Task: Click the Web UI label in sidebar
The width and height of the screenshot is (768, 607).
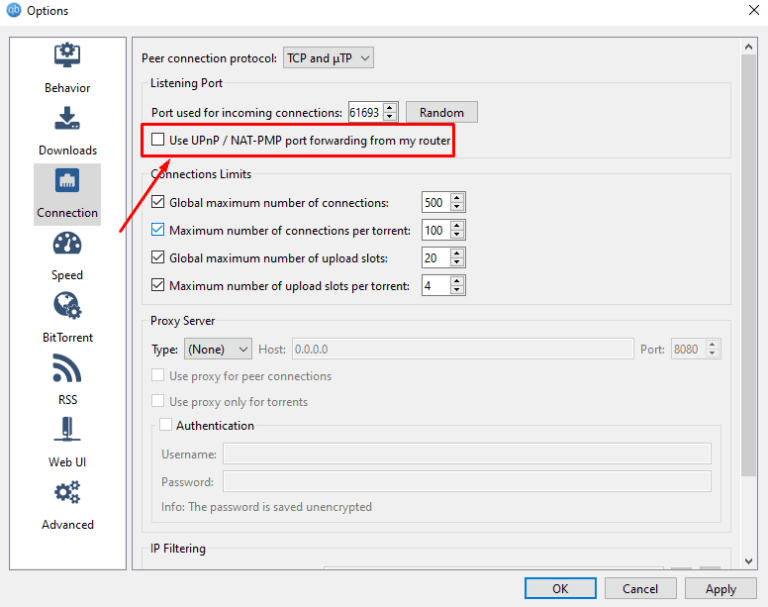Action: click(x=67, y=461)
